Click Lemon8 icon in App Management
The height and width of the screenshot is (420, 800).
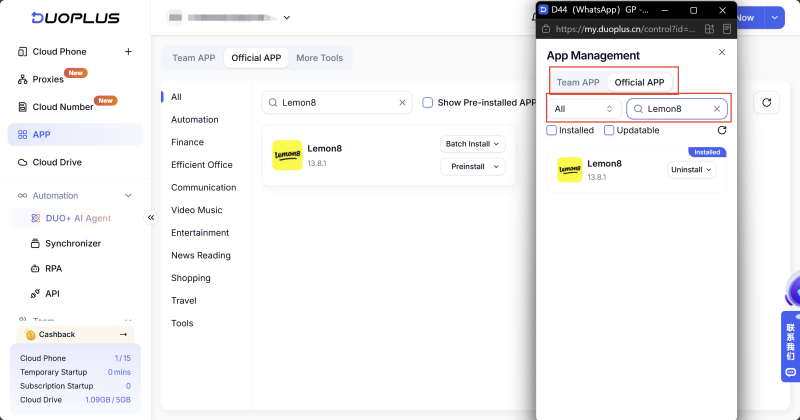tap(569, 169)
